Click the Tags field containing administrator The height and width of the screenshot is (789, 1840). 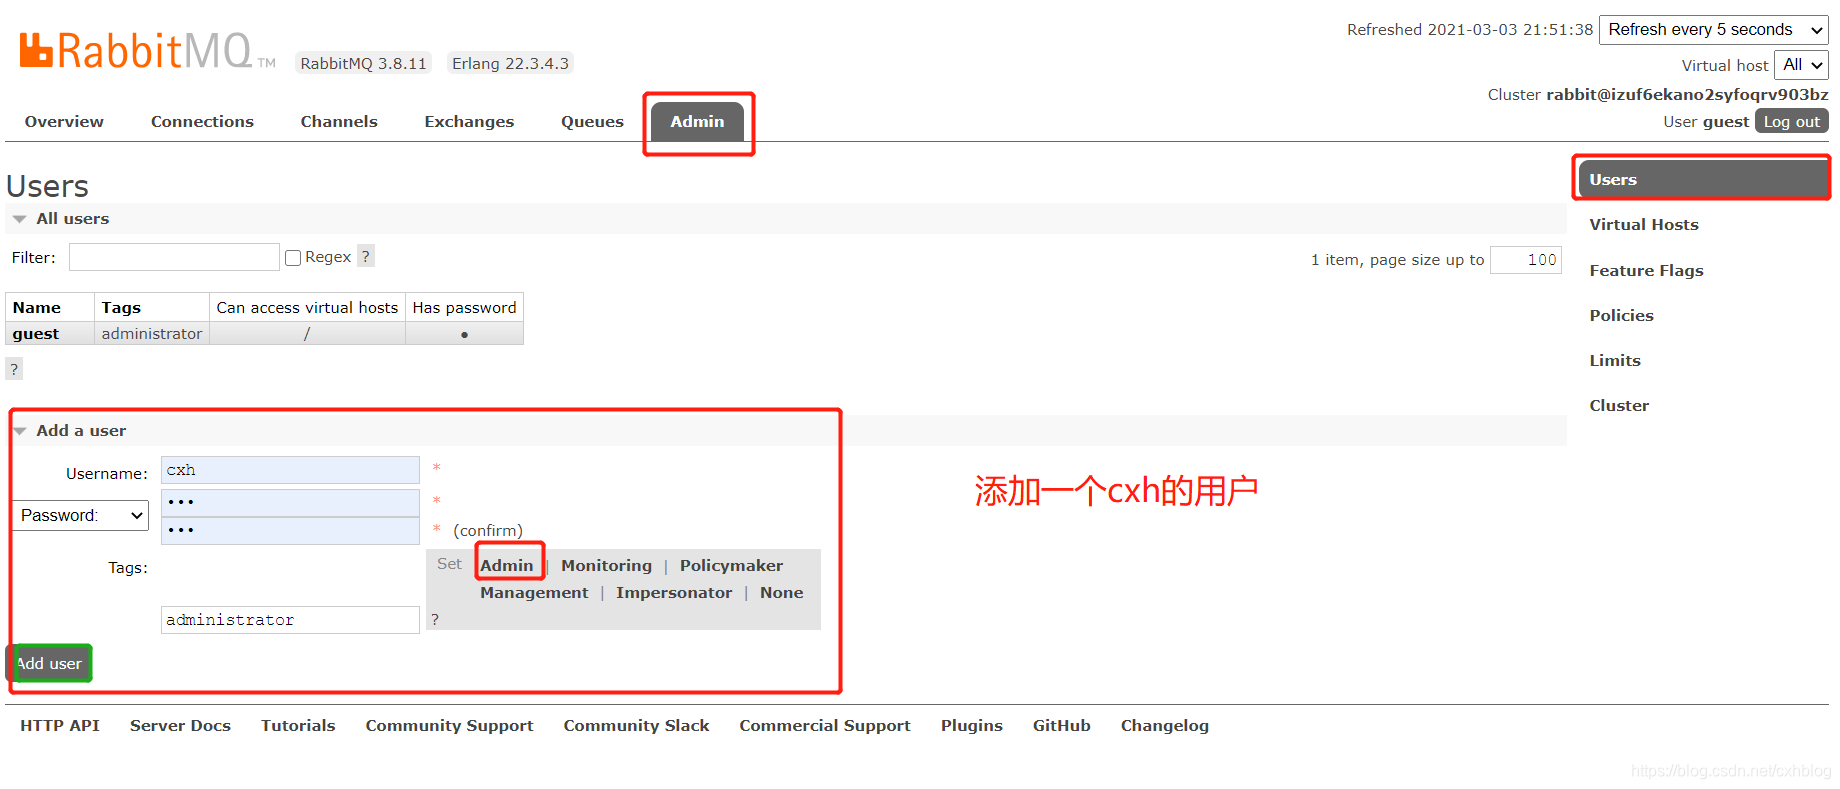click(x=290, y=620)
